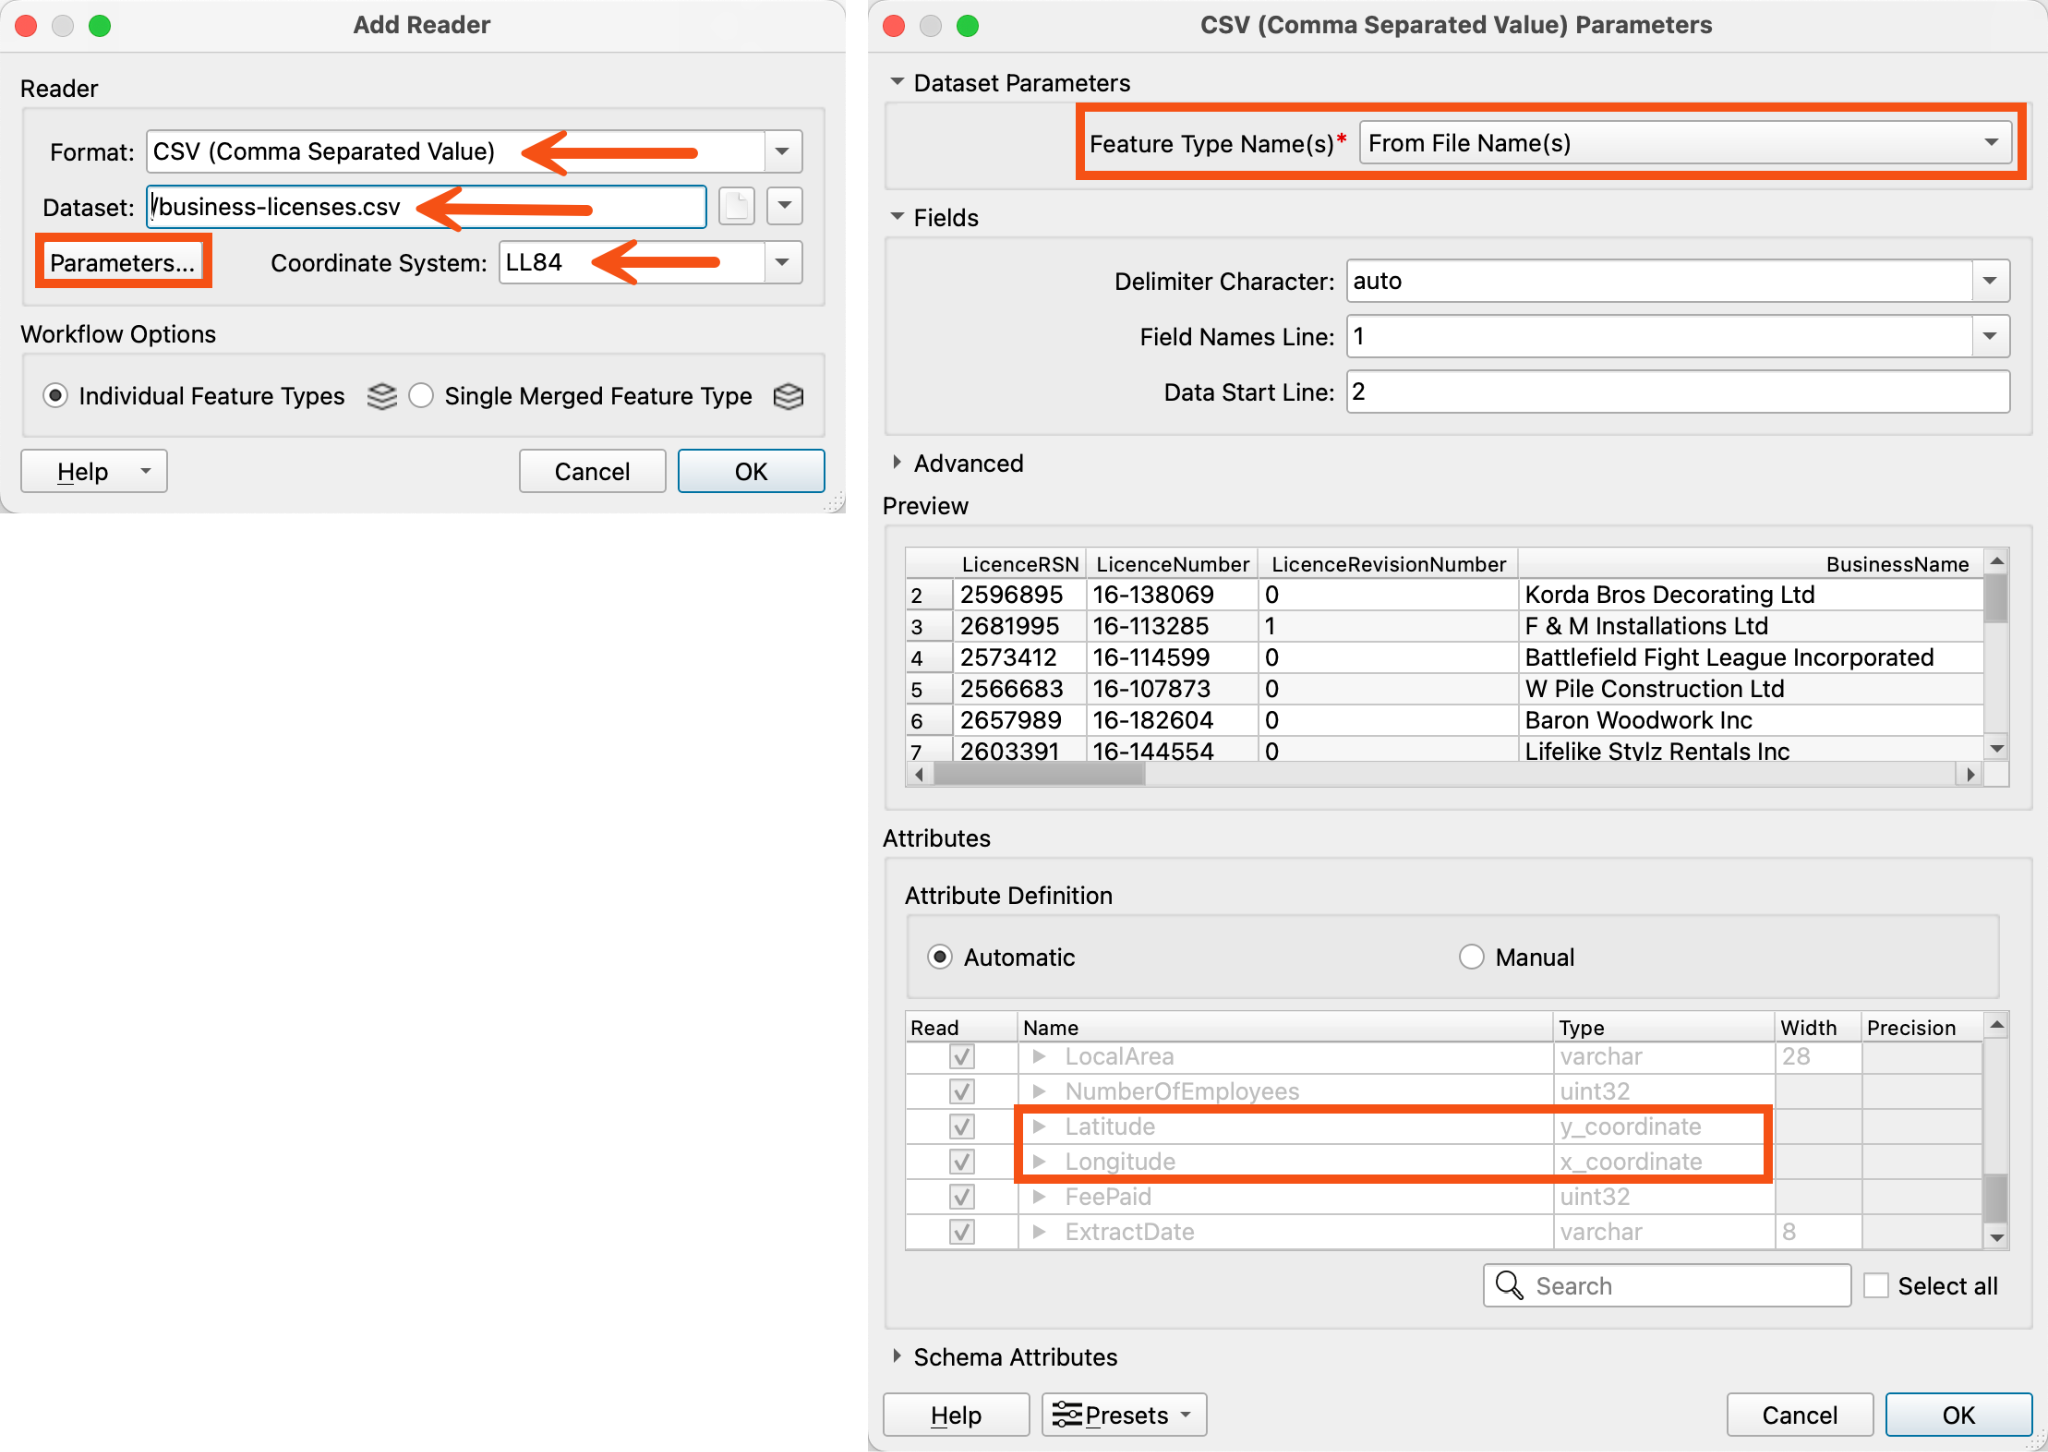Screen dimensions: 2048x1452
Task: Click the preview vertical scrollbar thumb
Action: 1995,598
